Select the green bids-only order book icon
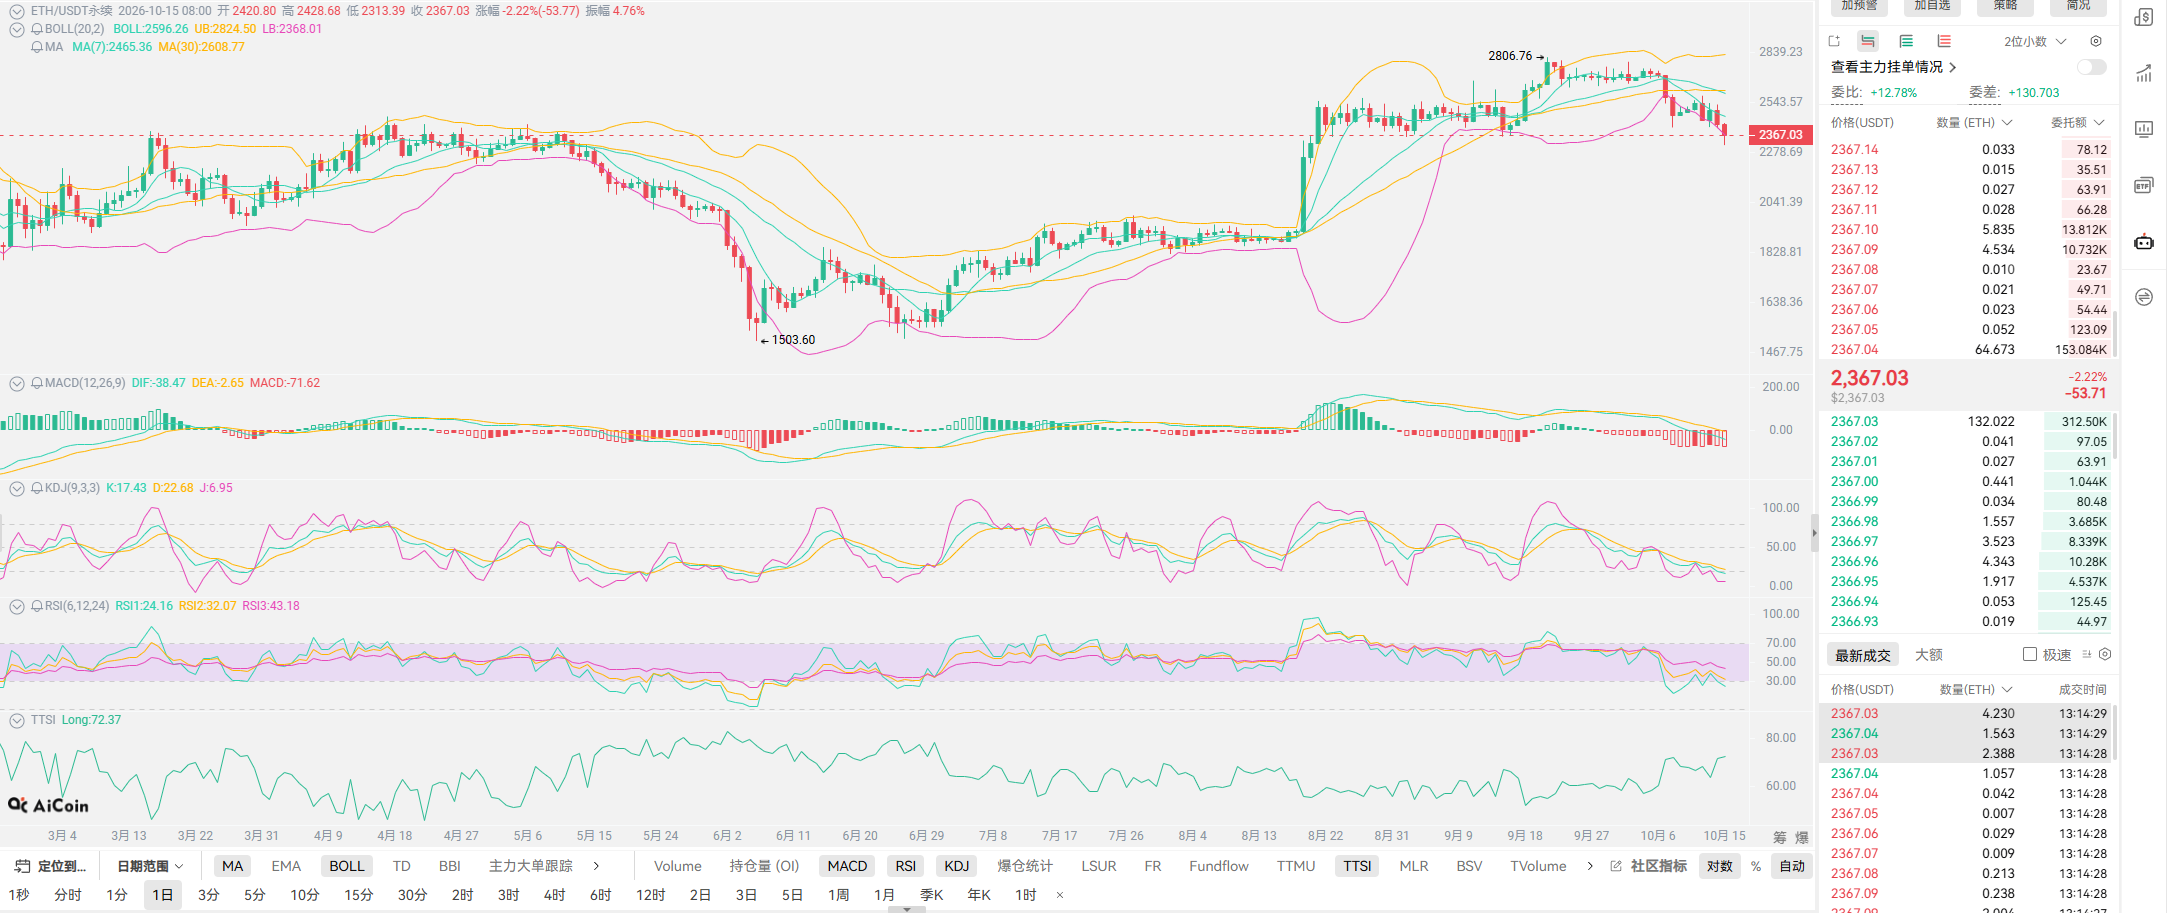Viewport: 2167px width, 913px height. coord(1905,41)
